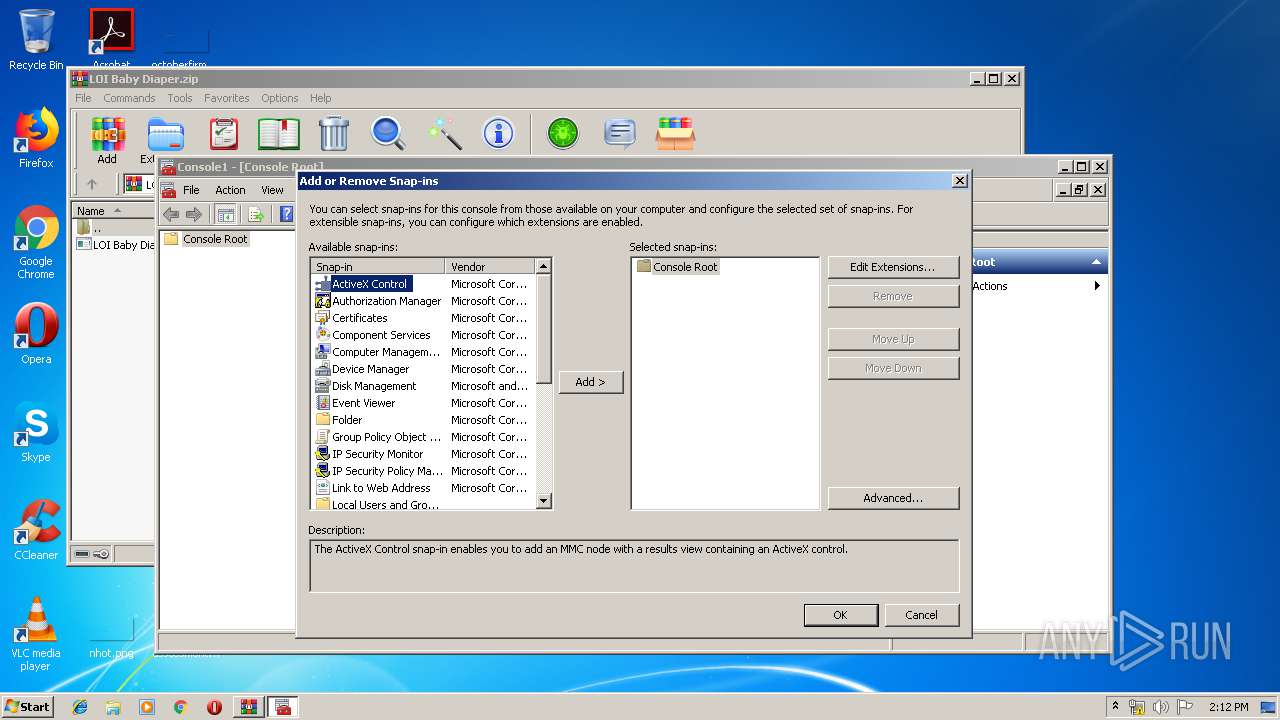Open VLC media player desktop shortcut
The width and height of the screenshot is (1280, 720).
click(x=36, y=635)
